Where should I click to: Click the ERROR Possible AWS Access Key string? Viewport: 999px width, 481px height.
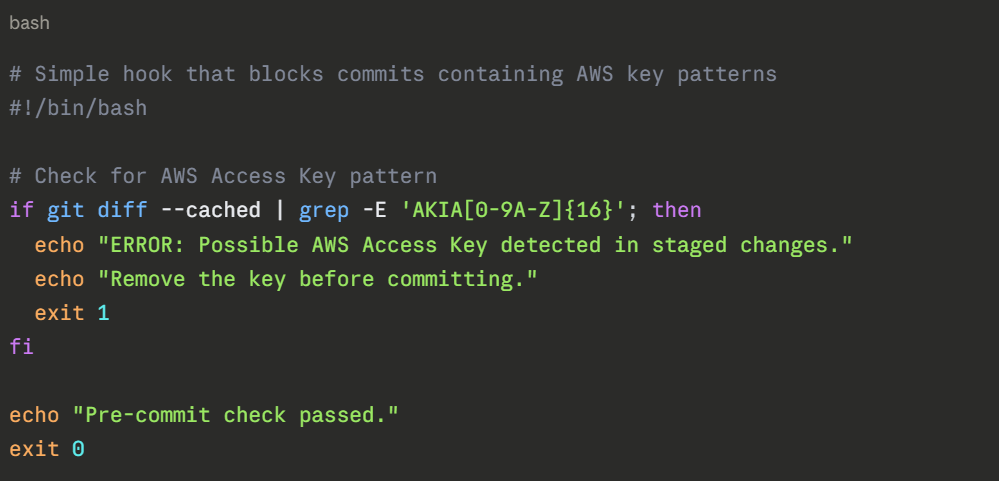475,245
